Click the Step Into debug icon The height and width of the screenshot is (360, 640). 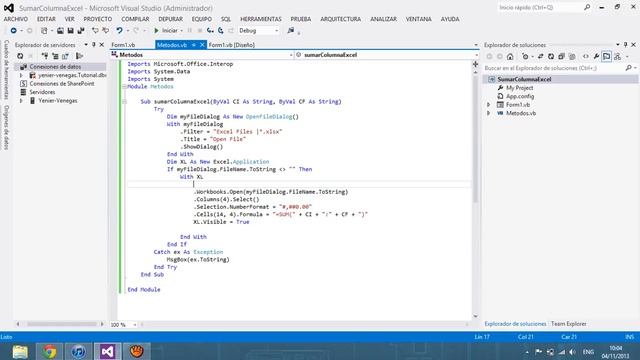(210, 31)
